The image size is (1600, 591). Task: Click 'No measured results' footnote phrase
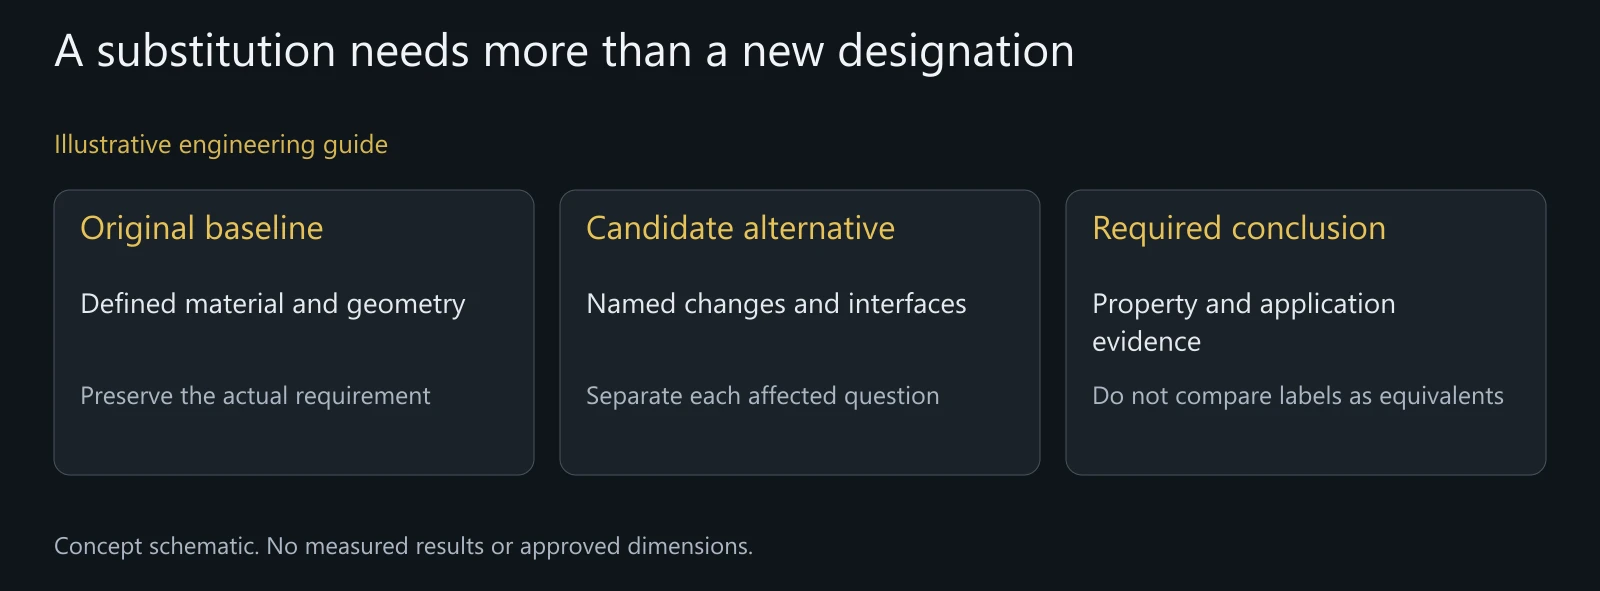[x=375, y=547]
